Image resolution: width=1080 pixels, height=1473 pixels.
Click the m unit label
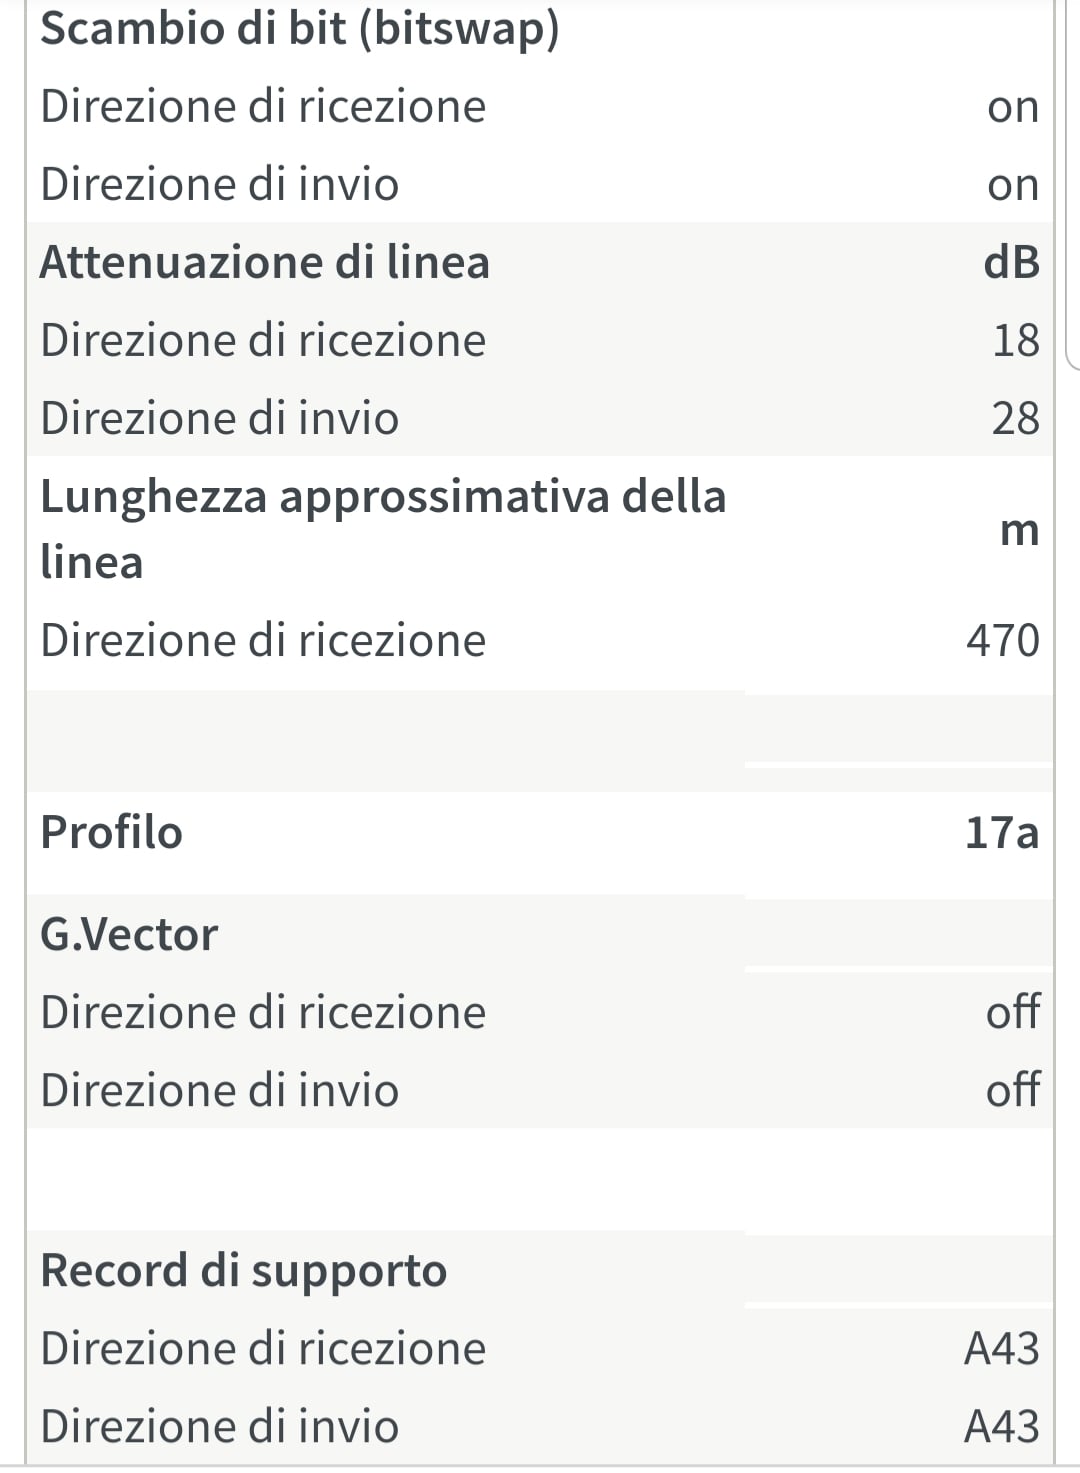point(1019,530)
